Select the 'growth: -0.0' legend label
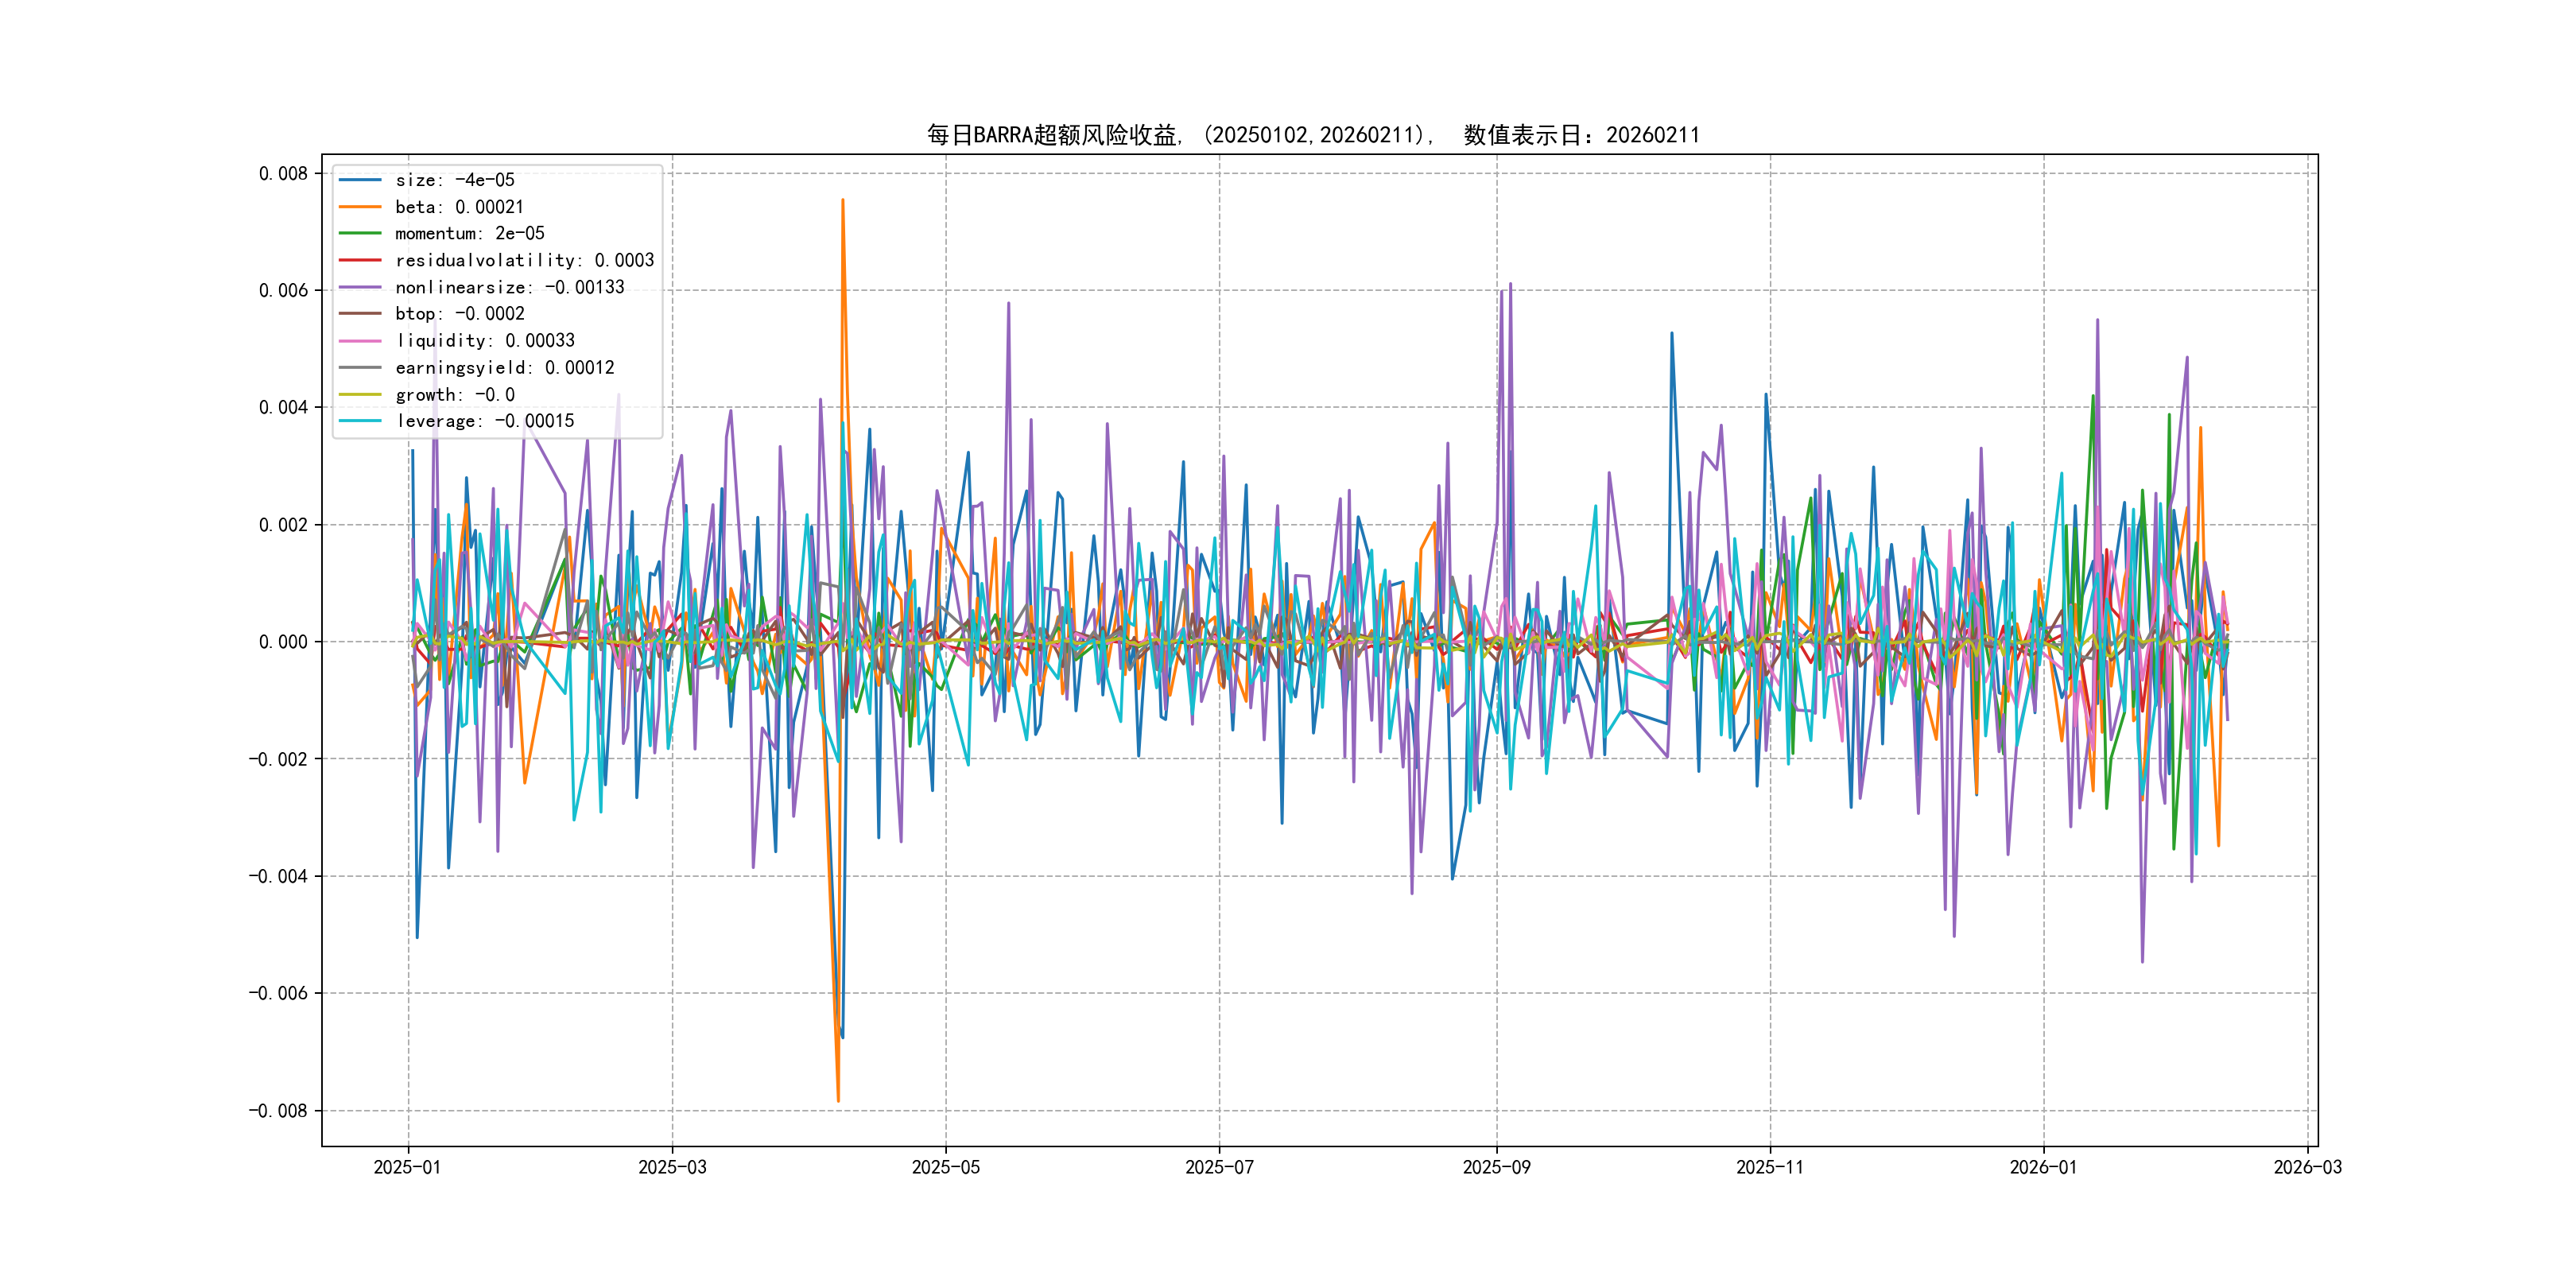2576x1288 pixels. [454, 395]
